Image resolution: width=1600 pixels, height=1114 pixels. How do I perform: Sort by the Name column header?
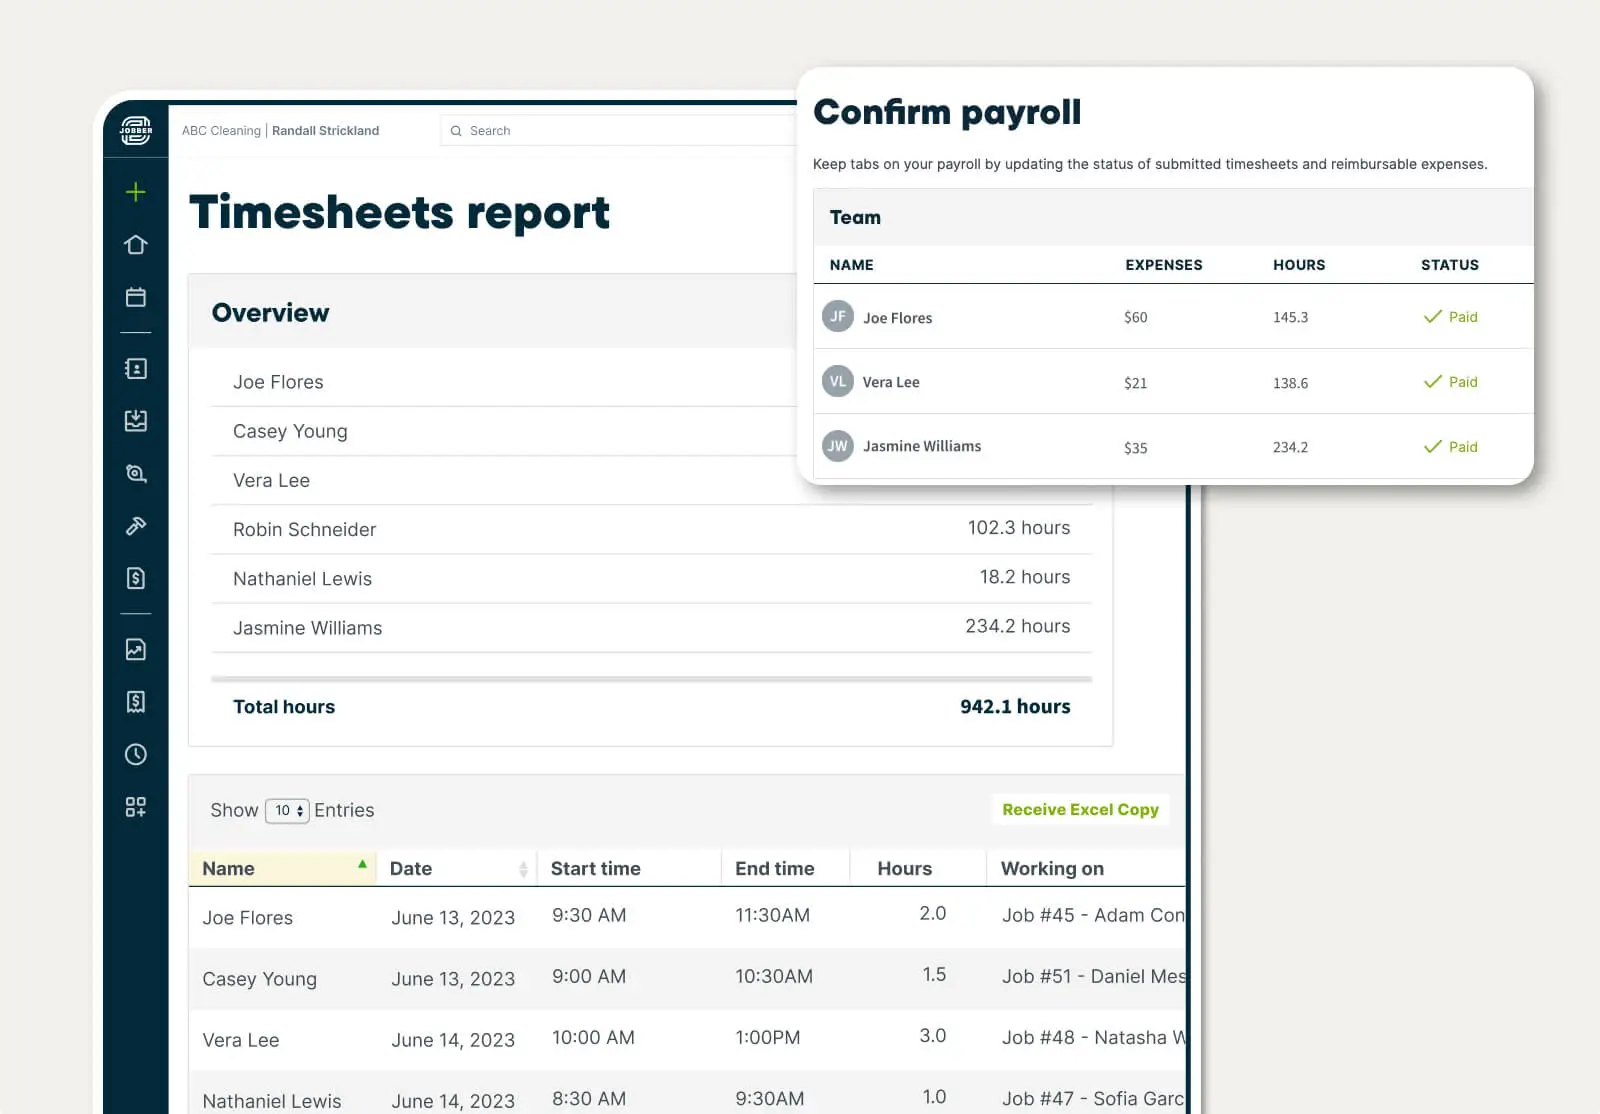(x=282, y=868)
